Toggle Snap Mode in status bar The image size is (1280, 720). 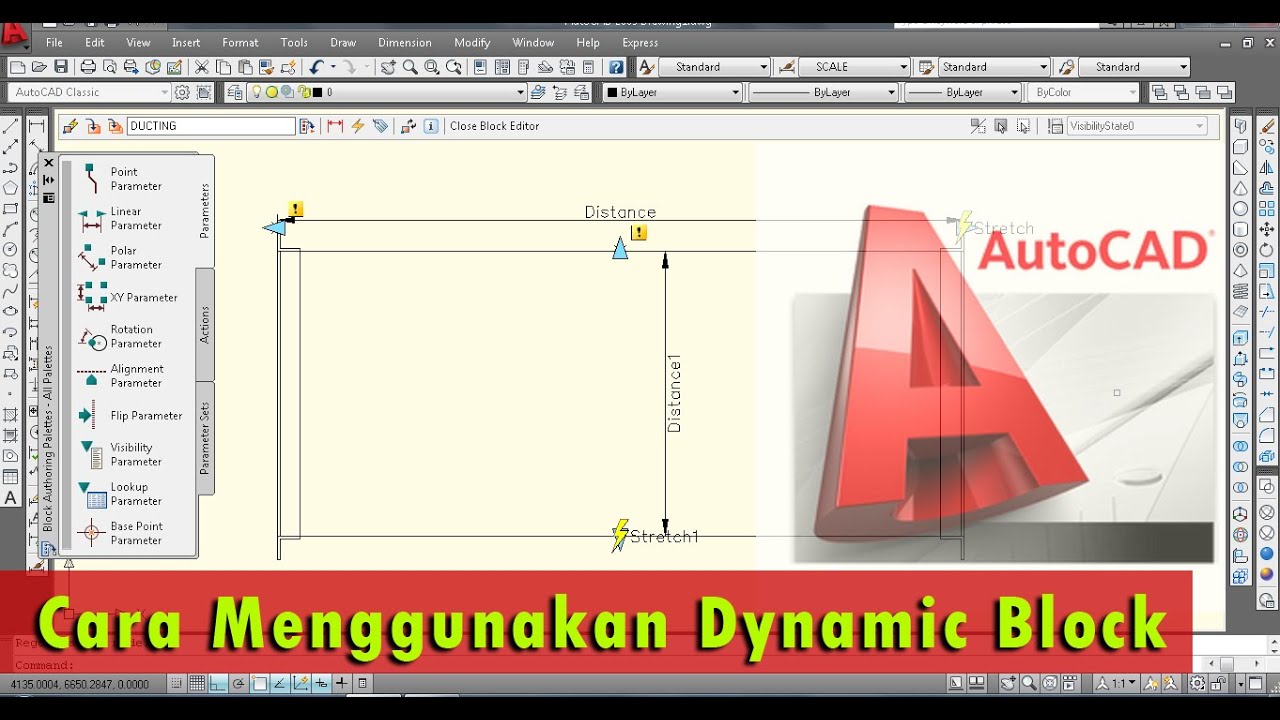pyautogui.click(x=176, y=684)
